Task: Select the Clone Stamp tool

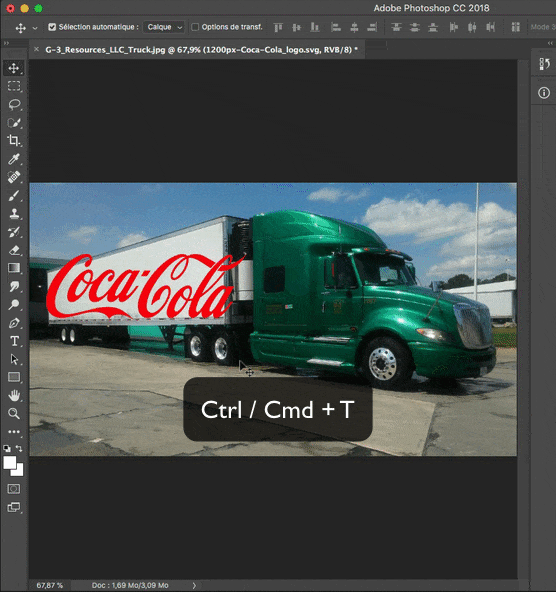Action: click(x=14, y=214)
